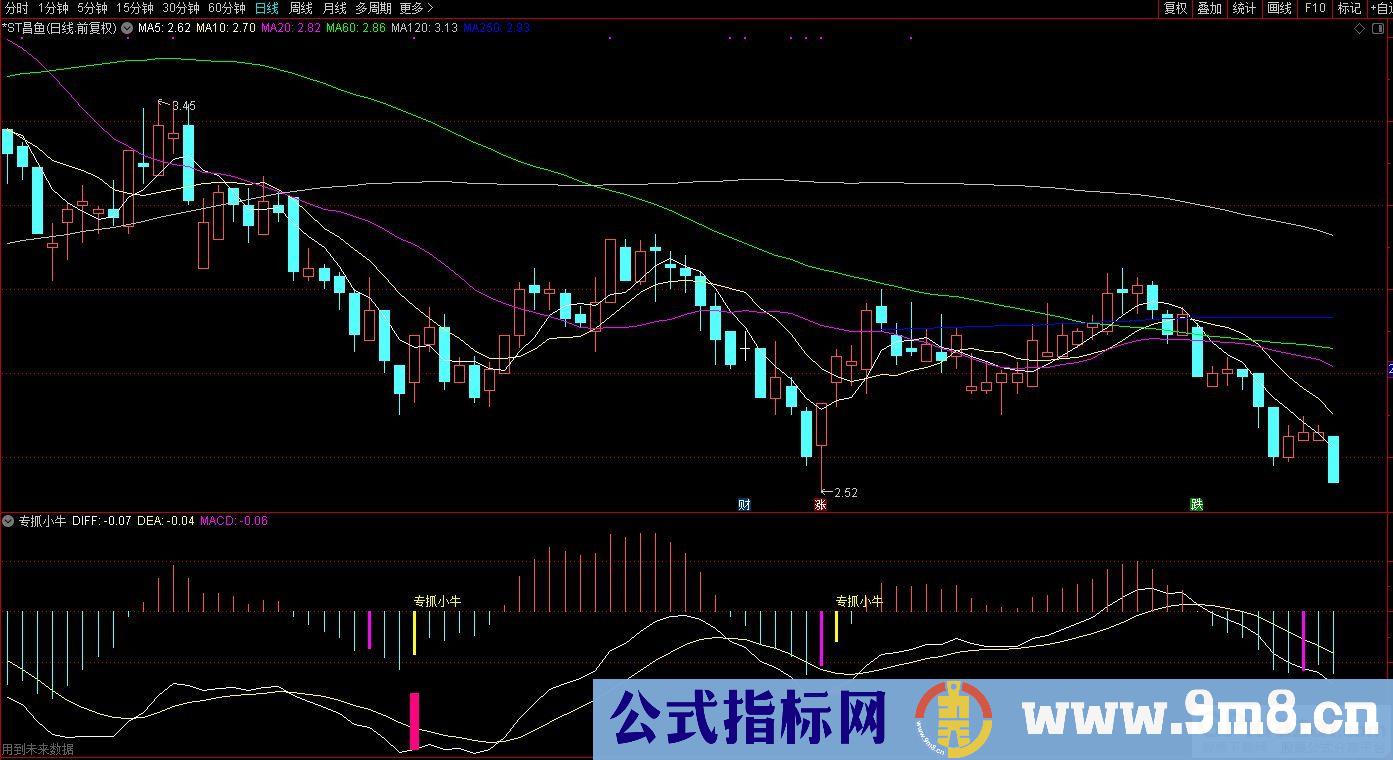The image size is (1393, 760).
Task: Switch to 月线 monthly chart
Action: tap(334, 8)
